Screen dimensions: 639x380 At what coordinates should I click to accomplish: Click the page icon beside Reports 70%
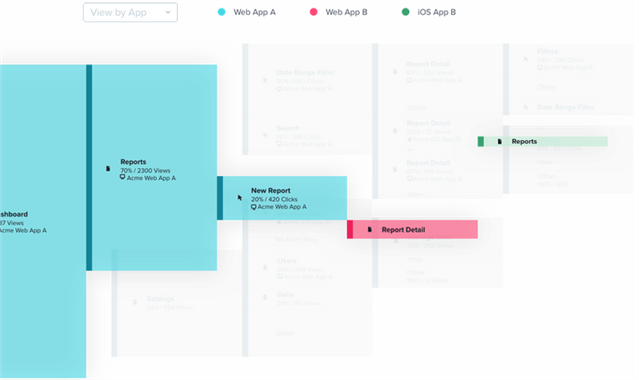click(x=108, y=168)
